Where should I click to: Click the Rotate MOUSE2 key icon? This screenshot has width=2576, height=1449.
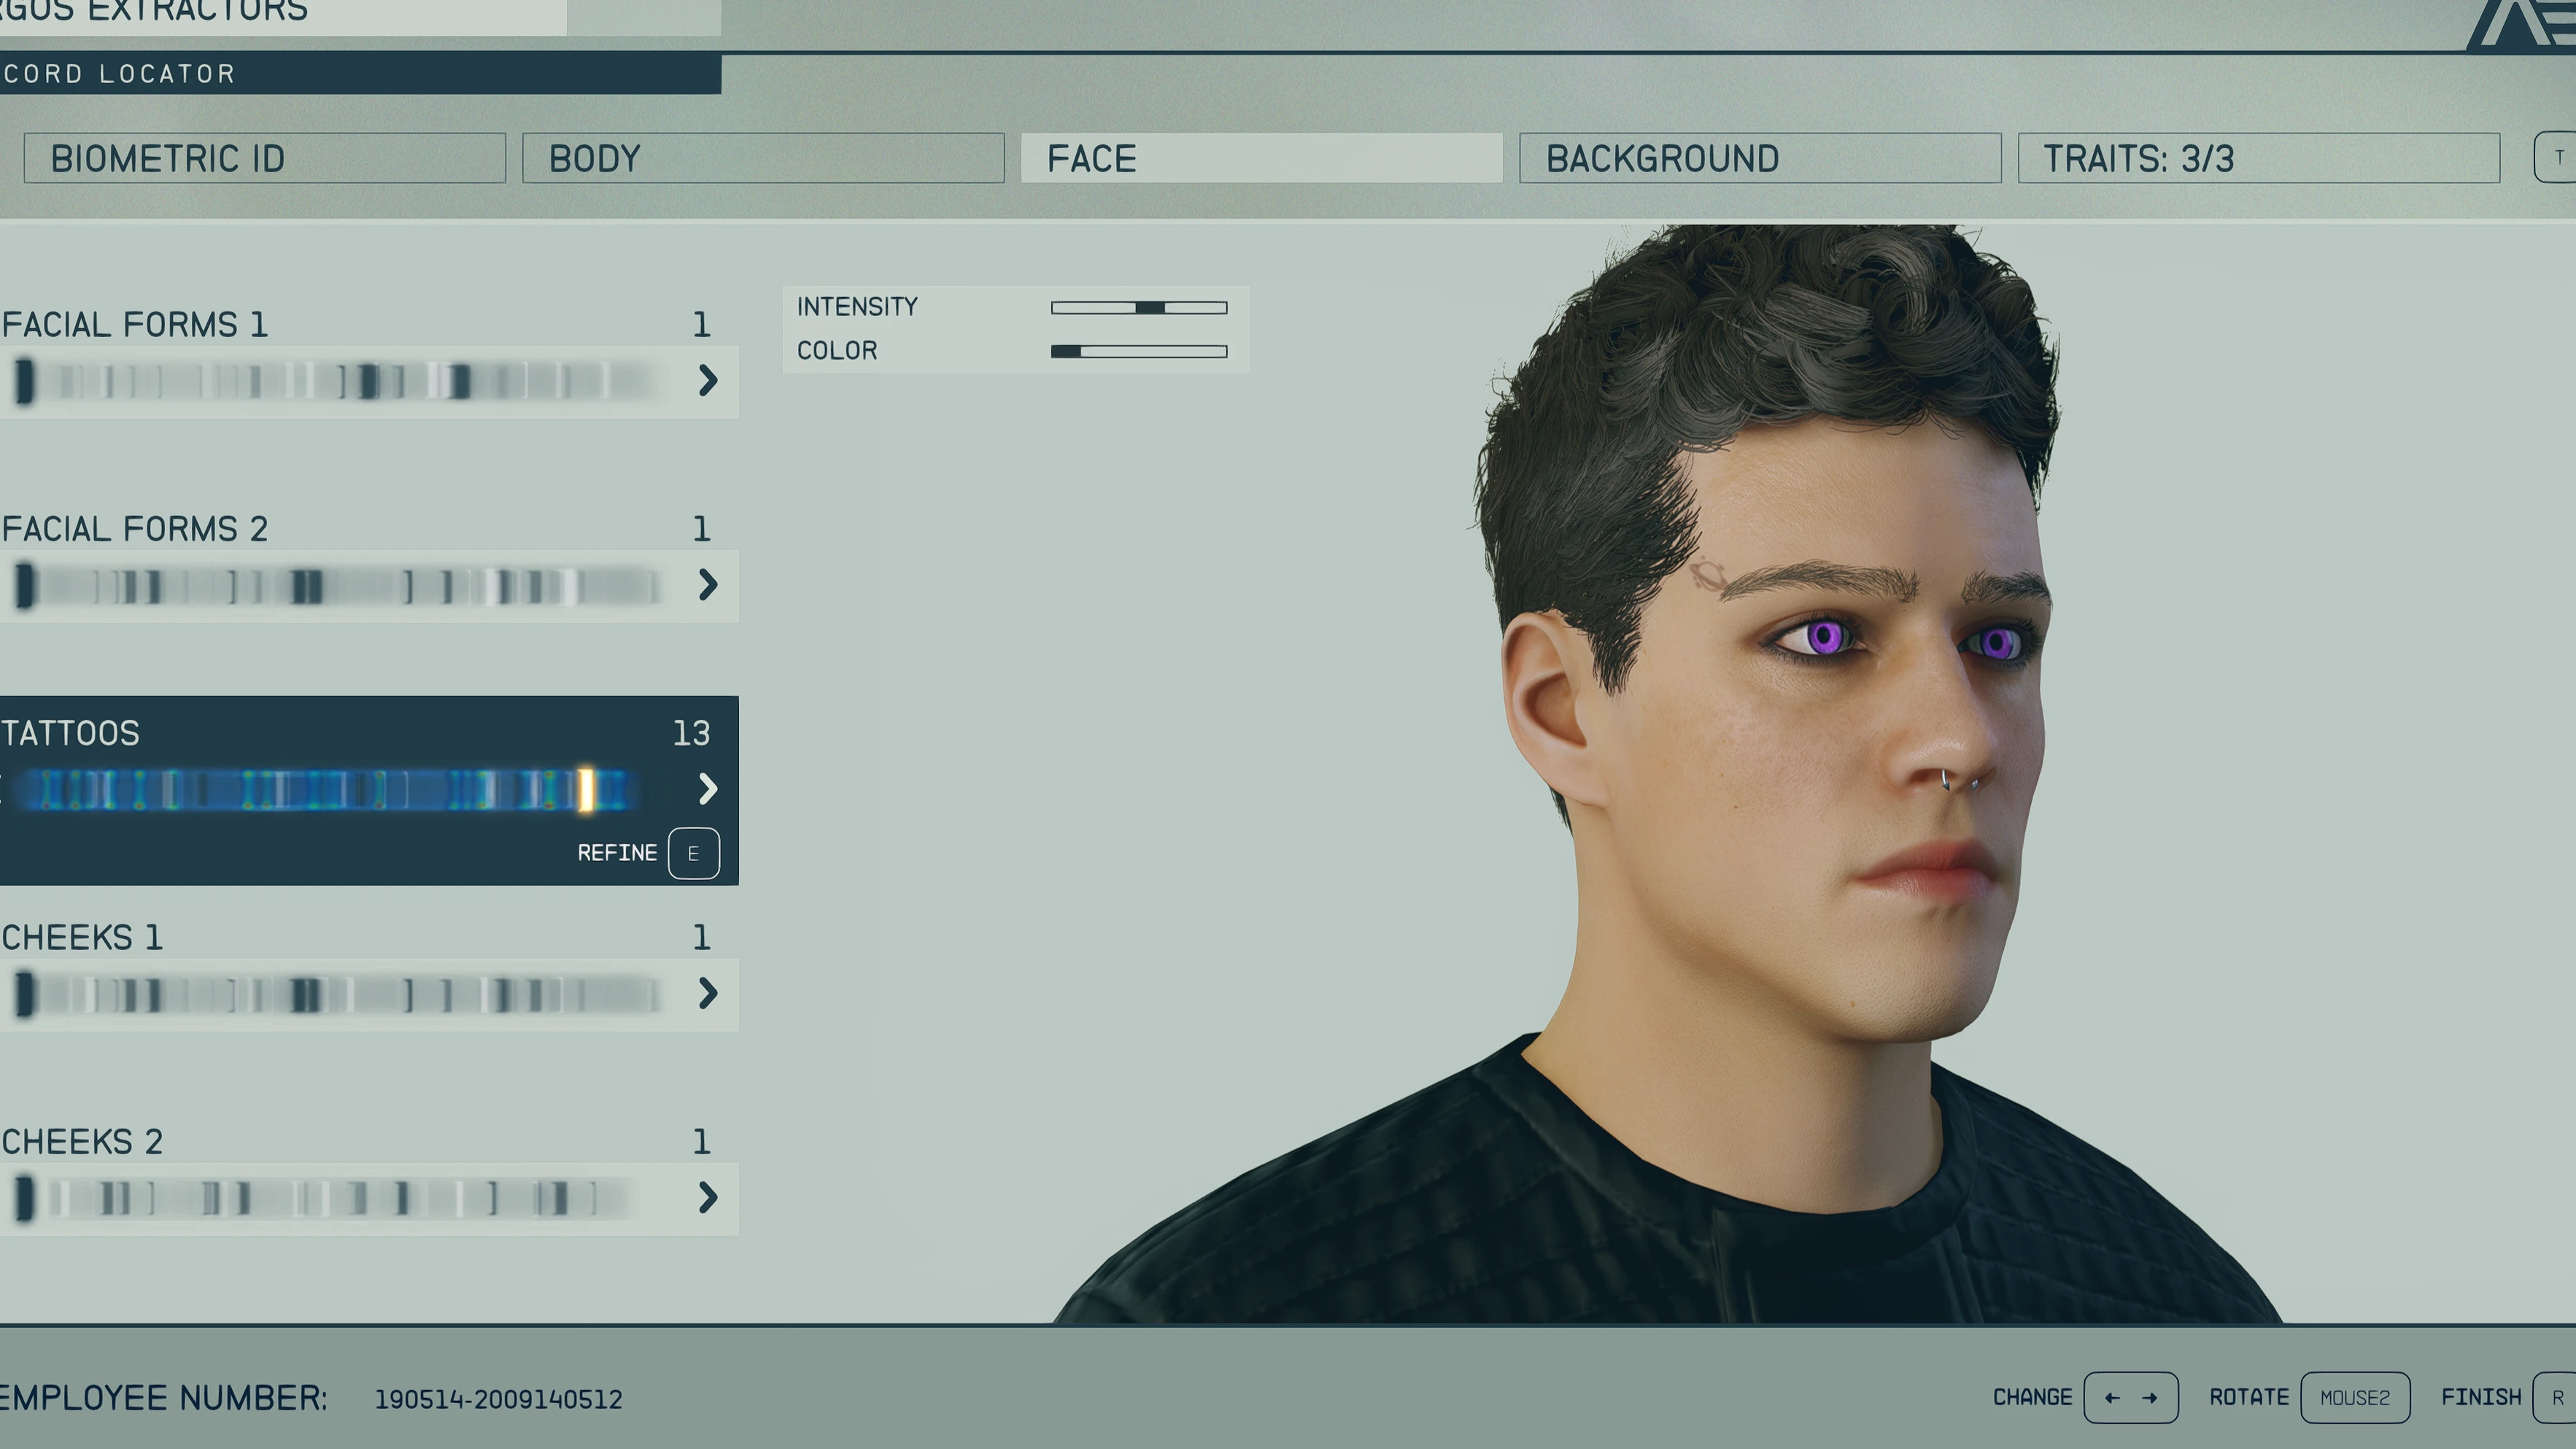pos(2354,1397)
